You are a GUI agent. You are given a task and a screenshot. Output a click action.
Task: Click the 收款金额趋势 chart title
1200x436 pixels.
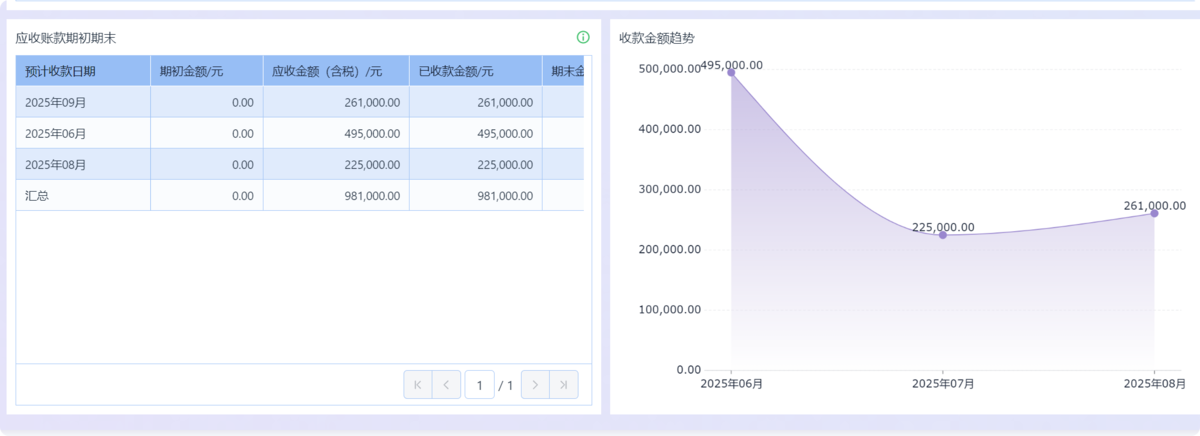point(657,38)
